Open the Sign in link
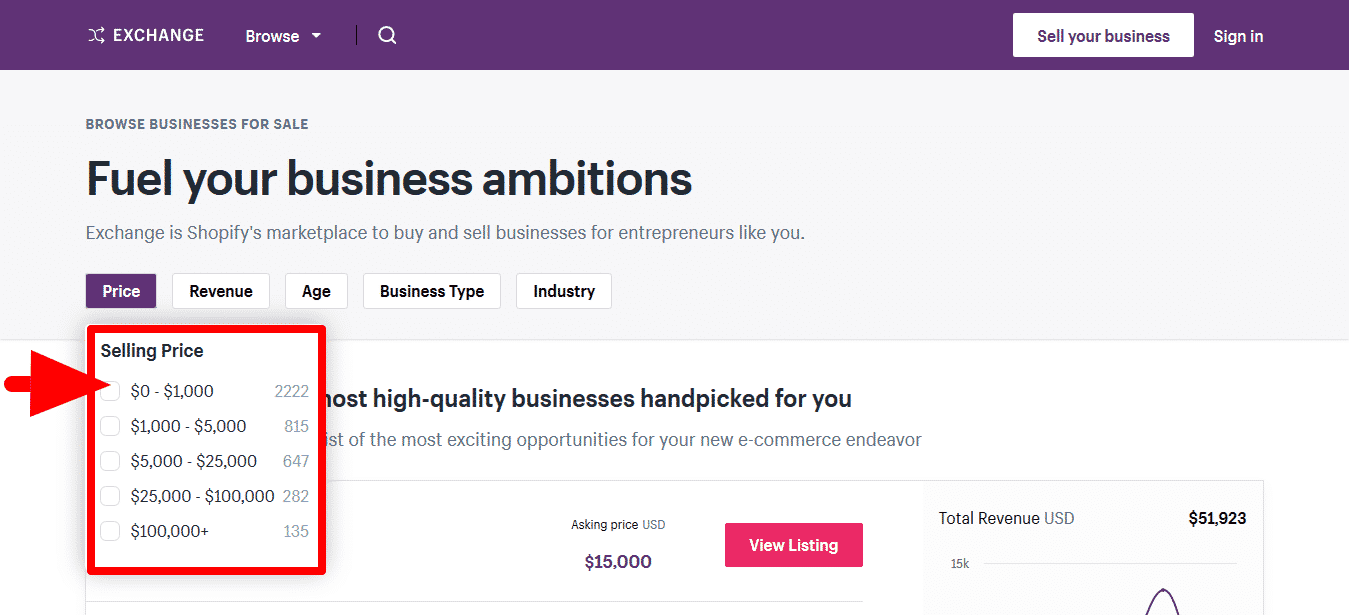The height and width of the screenshot is (615, 1349). click(x=1238, y=36)
